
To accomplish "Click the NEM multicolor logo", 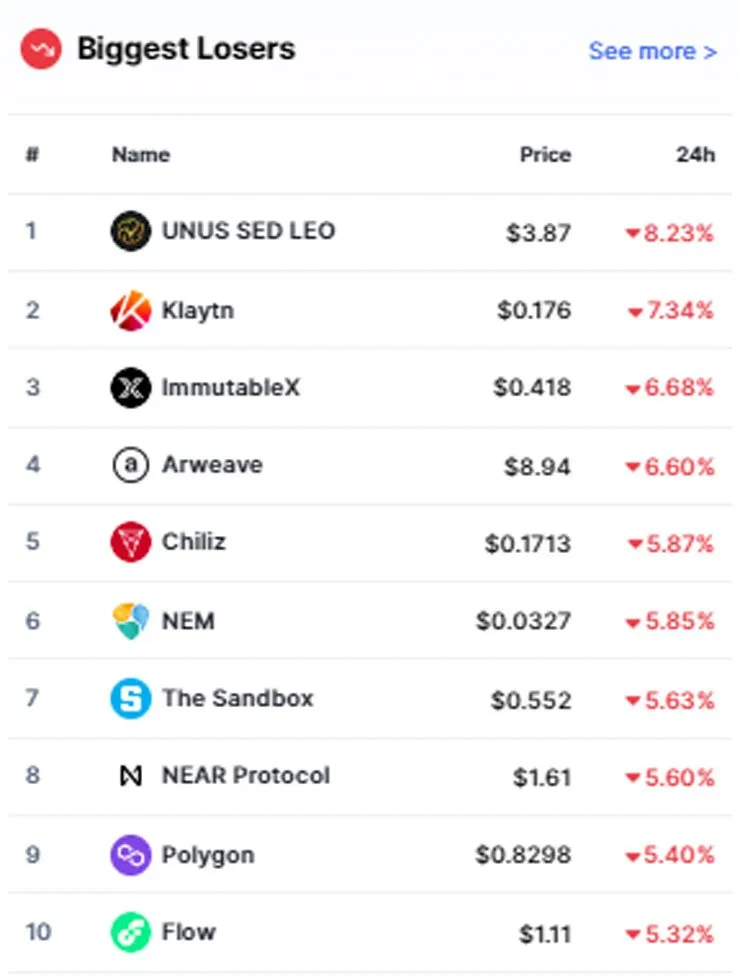I will (131, 621).
